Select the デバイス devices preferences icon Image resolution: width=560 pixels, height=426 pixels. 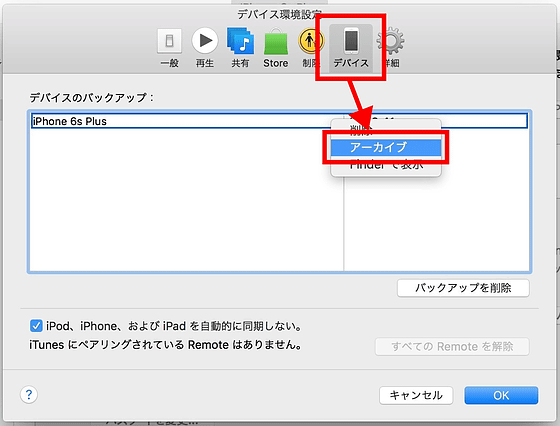click(x=351, y=48)
